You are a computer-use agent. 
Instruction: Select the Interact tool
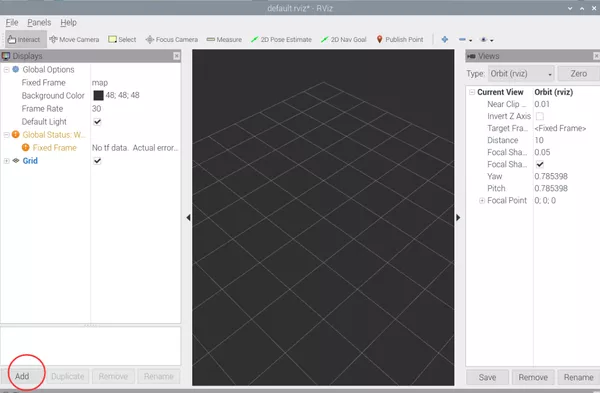(x=24, y=39)
